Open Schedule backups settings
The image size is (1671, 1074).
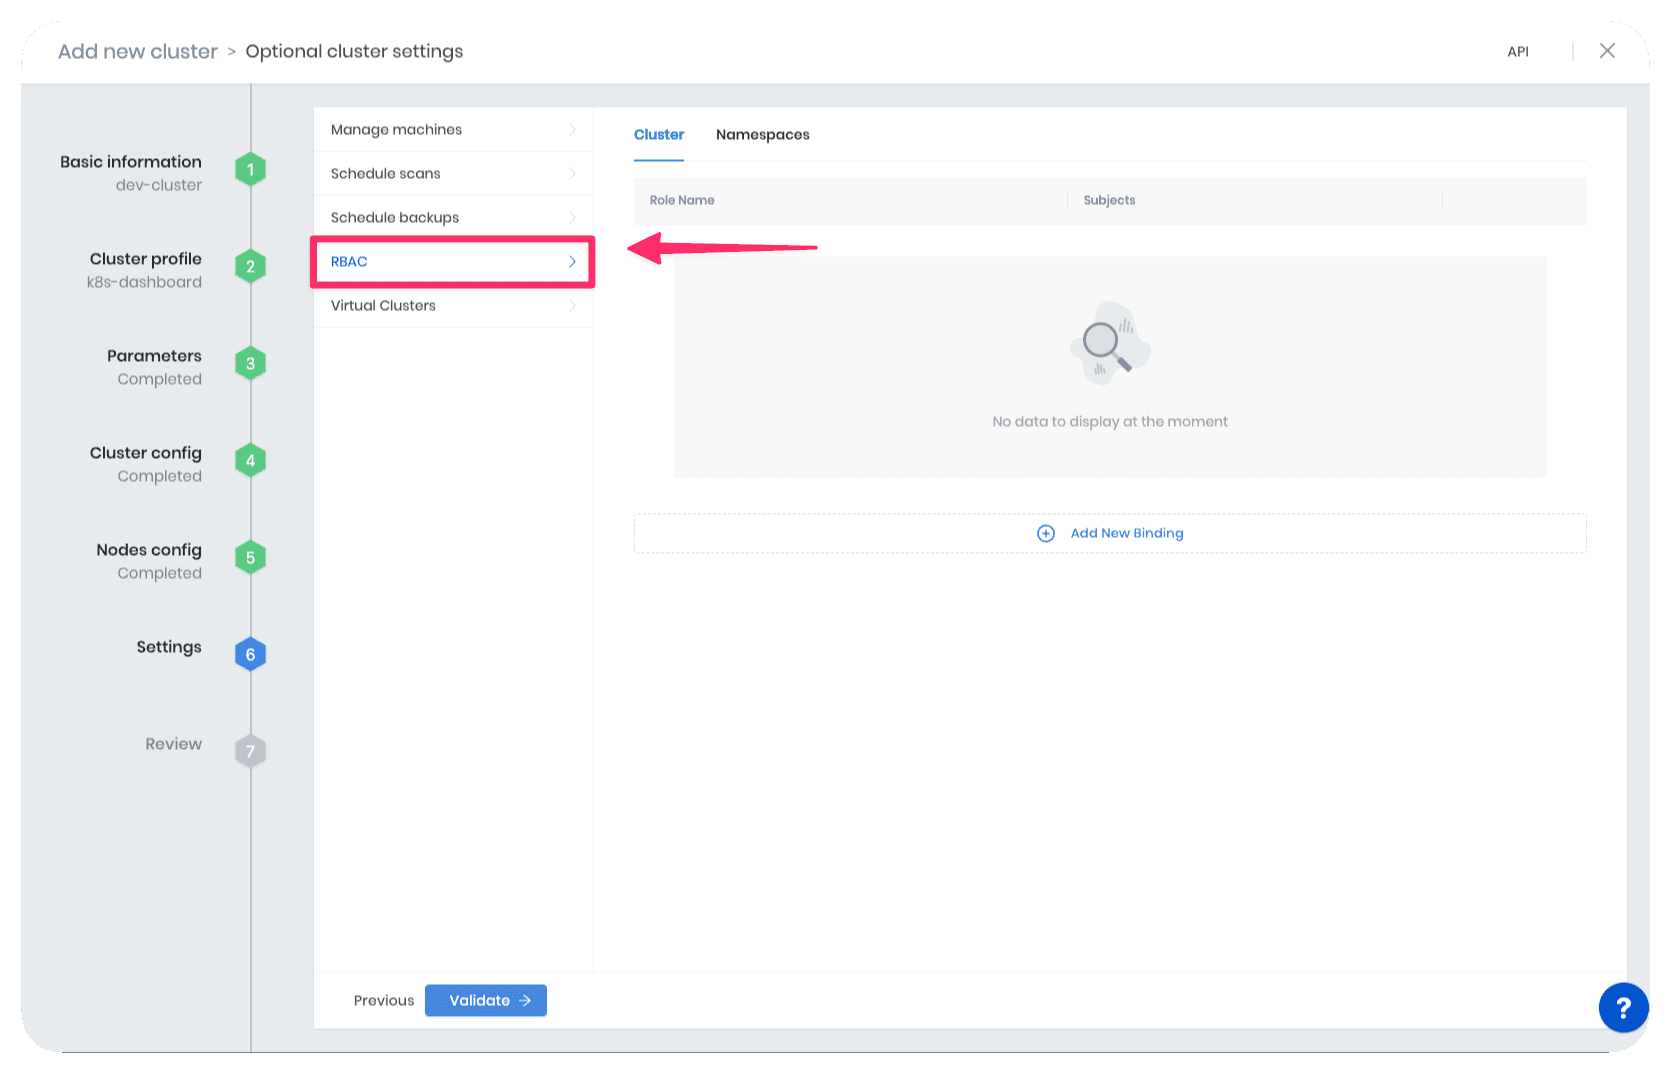coord(453,217)
